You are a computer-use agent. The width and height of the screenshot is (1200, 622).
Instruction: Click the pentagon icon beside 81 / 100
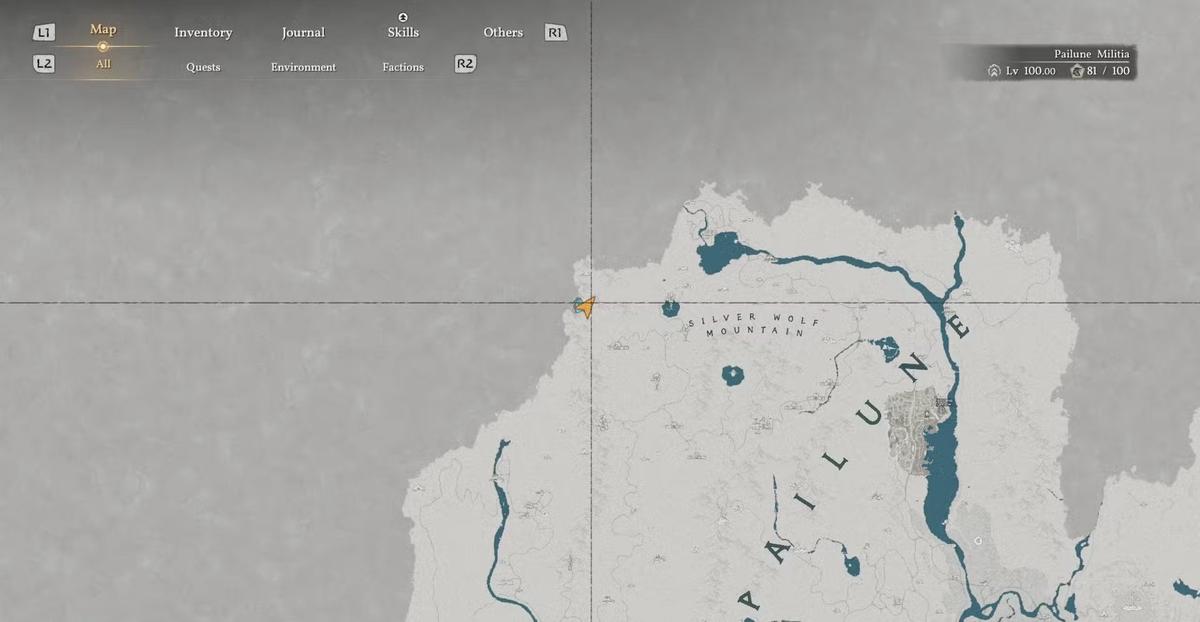click(1076, 71)
